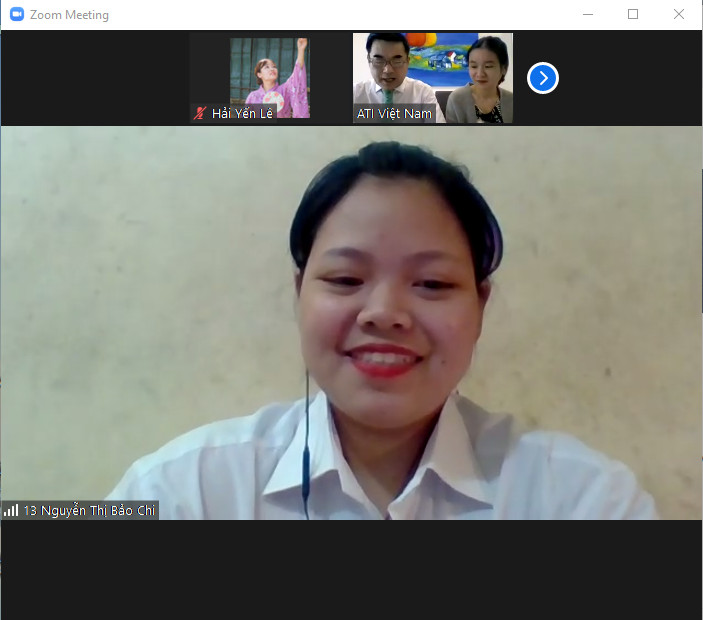Click the Zoom app icon in title bar

17,14
